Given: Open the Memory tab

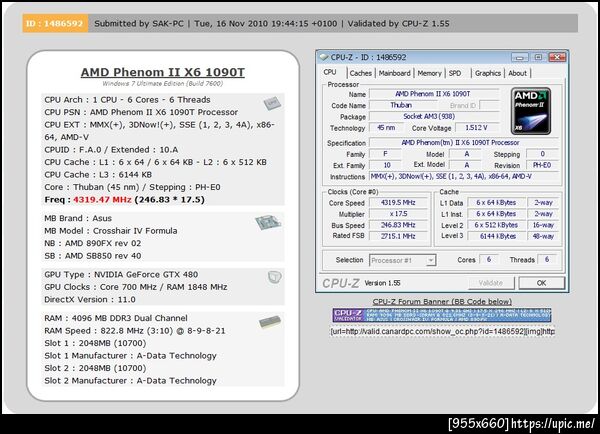Looking at the screenshot, I should (x=429, y=73).
